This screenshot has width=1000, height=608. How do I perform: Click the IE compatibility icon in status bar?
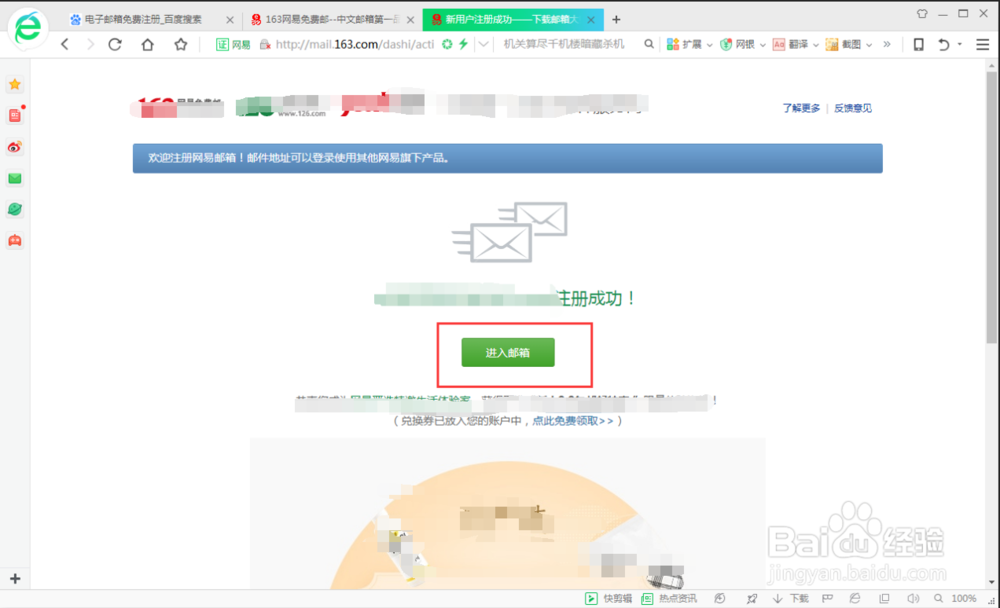855,598
